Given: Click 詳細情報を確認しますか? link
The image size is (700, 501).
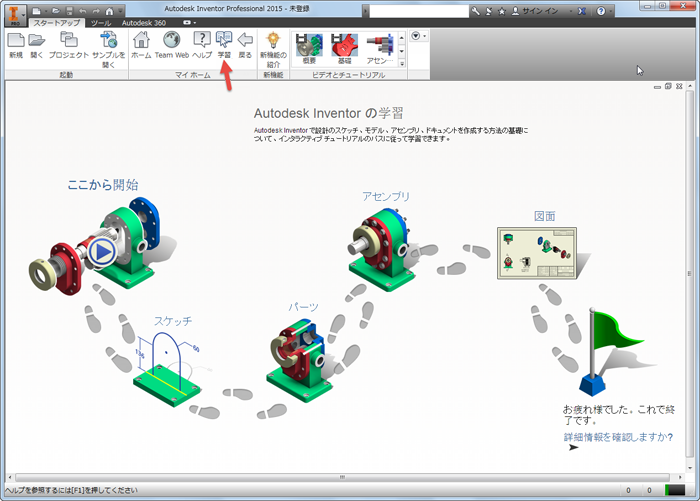Looking at the screenshot, I should [x=618, y=437].
